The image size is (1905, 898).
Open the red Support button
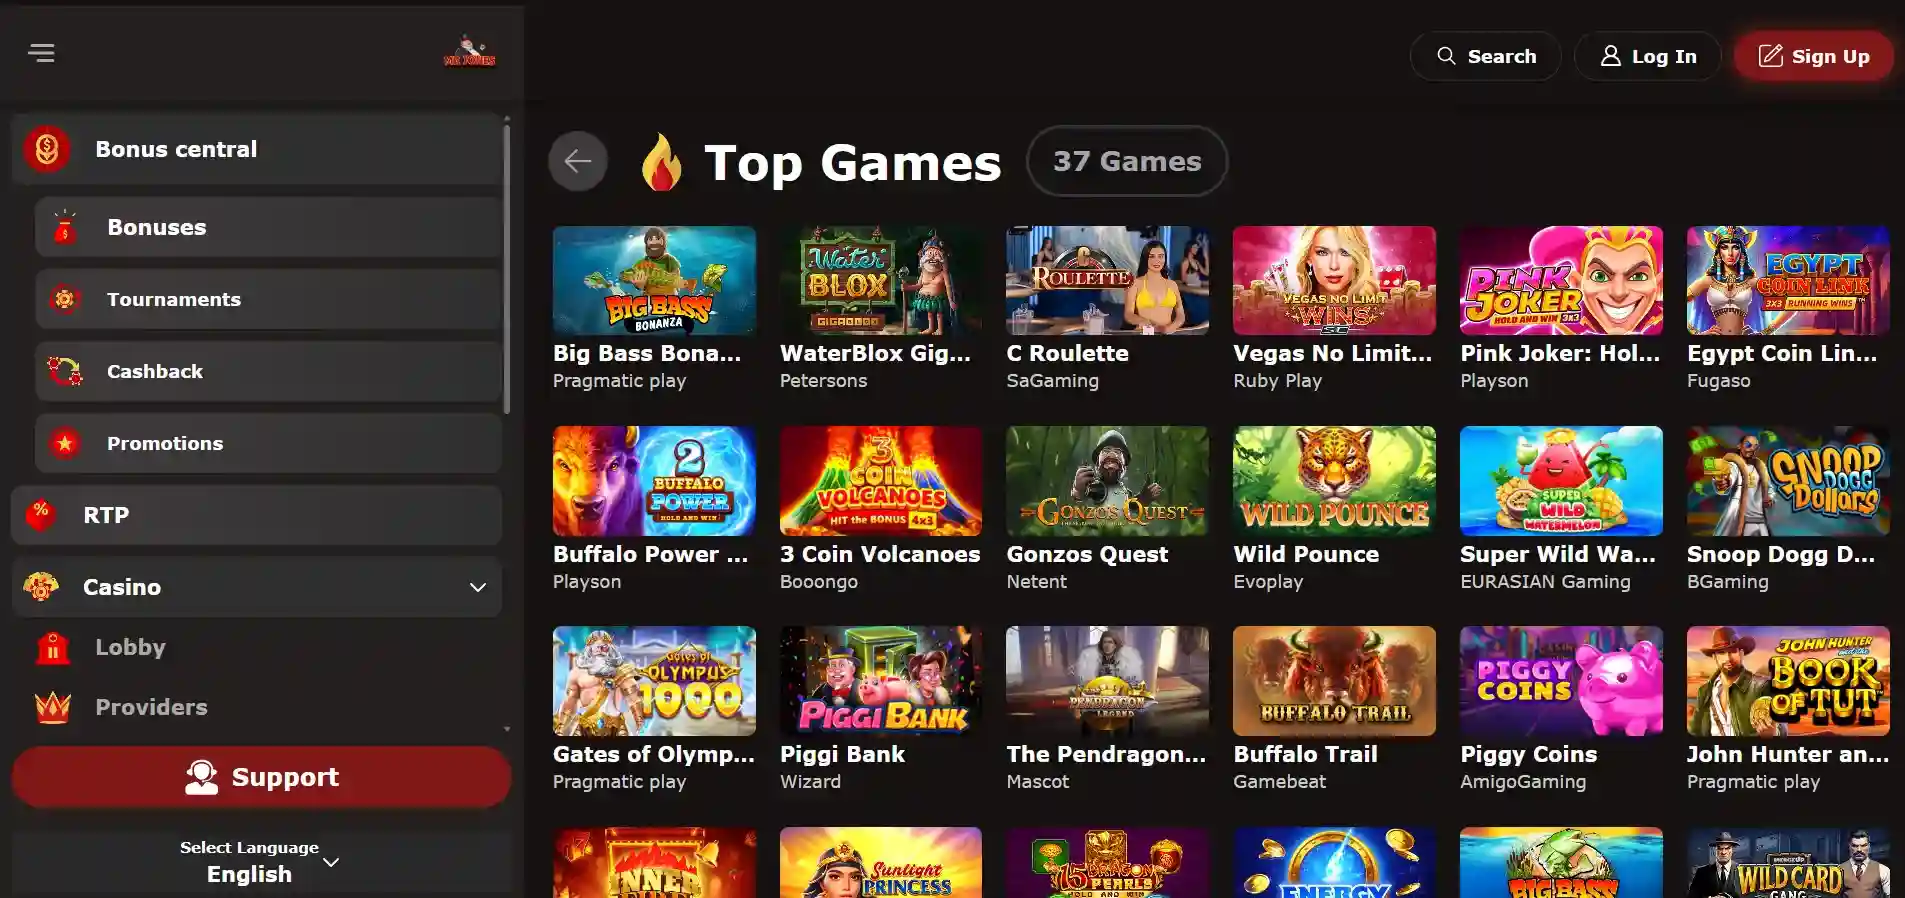pos(261,777)
